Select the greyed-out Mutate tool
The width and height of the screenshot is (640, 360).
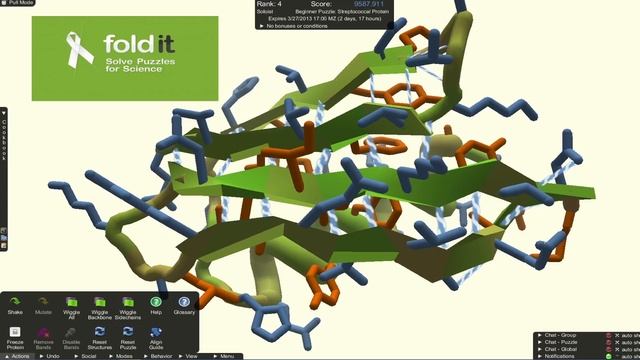click(x=43, y=306)
